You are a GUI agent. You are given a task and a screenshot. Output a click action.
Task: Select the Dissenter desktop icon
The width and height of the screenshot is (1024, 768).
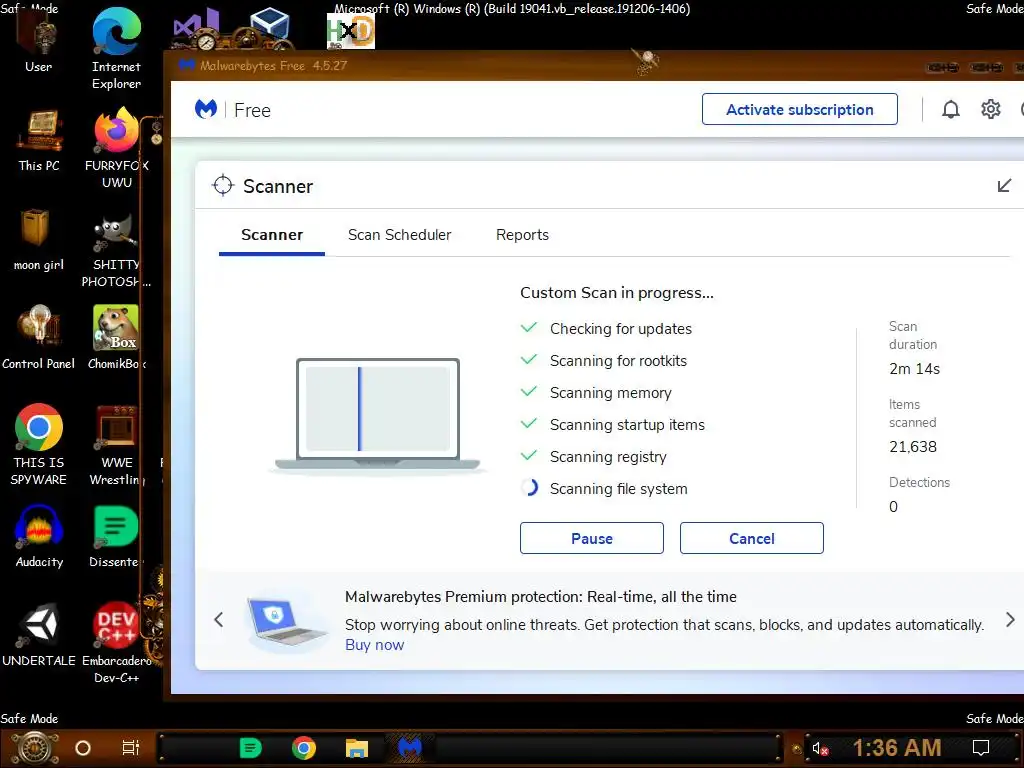pyautogui.click(x=116, y=536)
